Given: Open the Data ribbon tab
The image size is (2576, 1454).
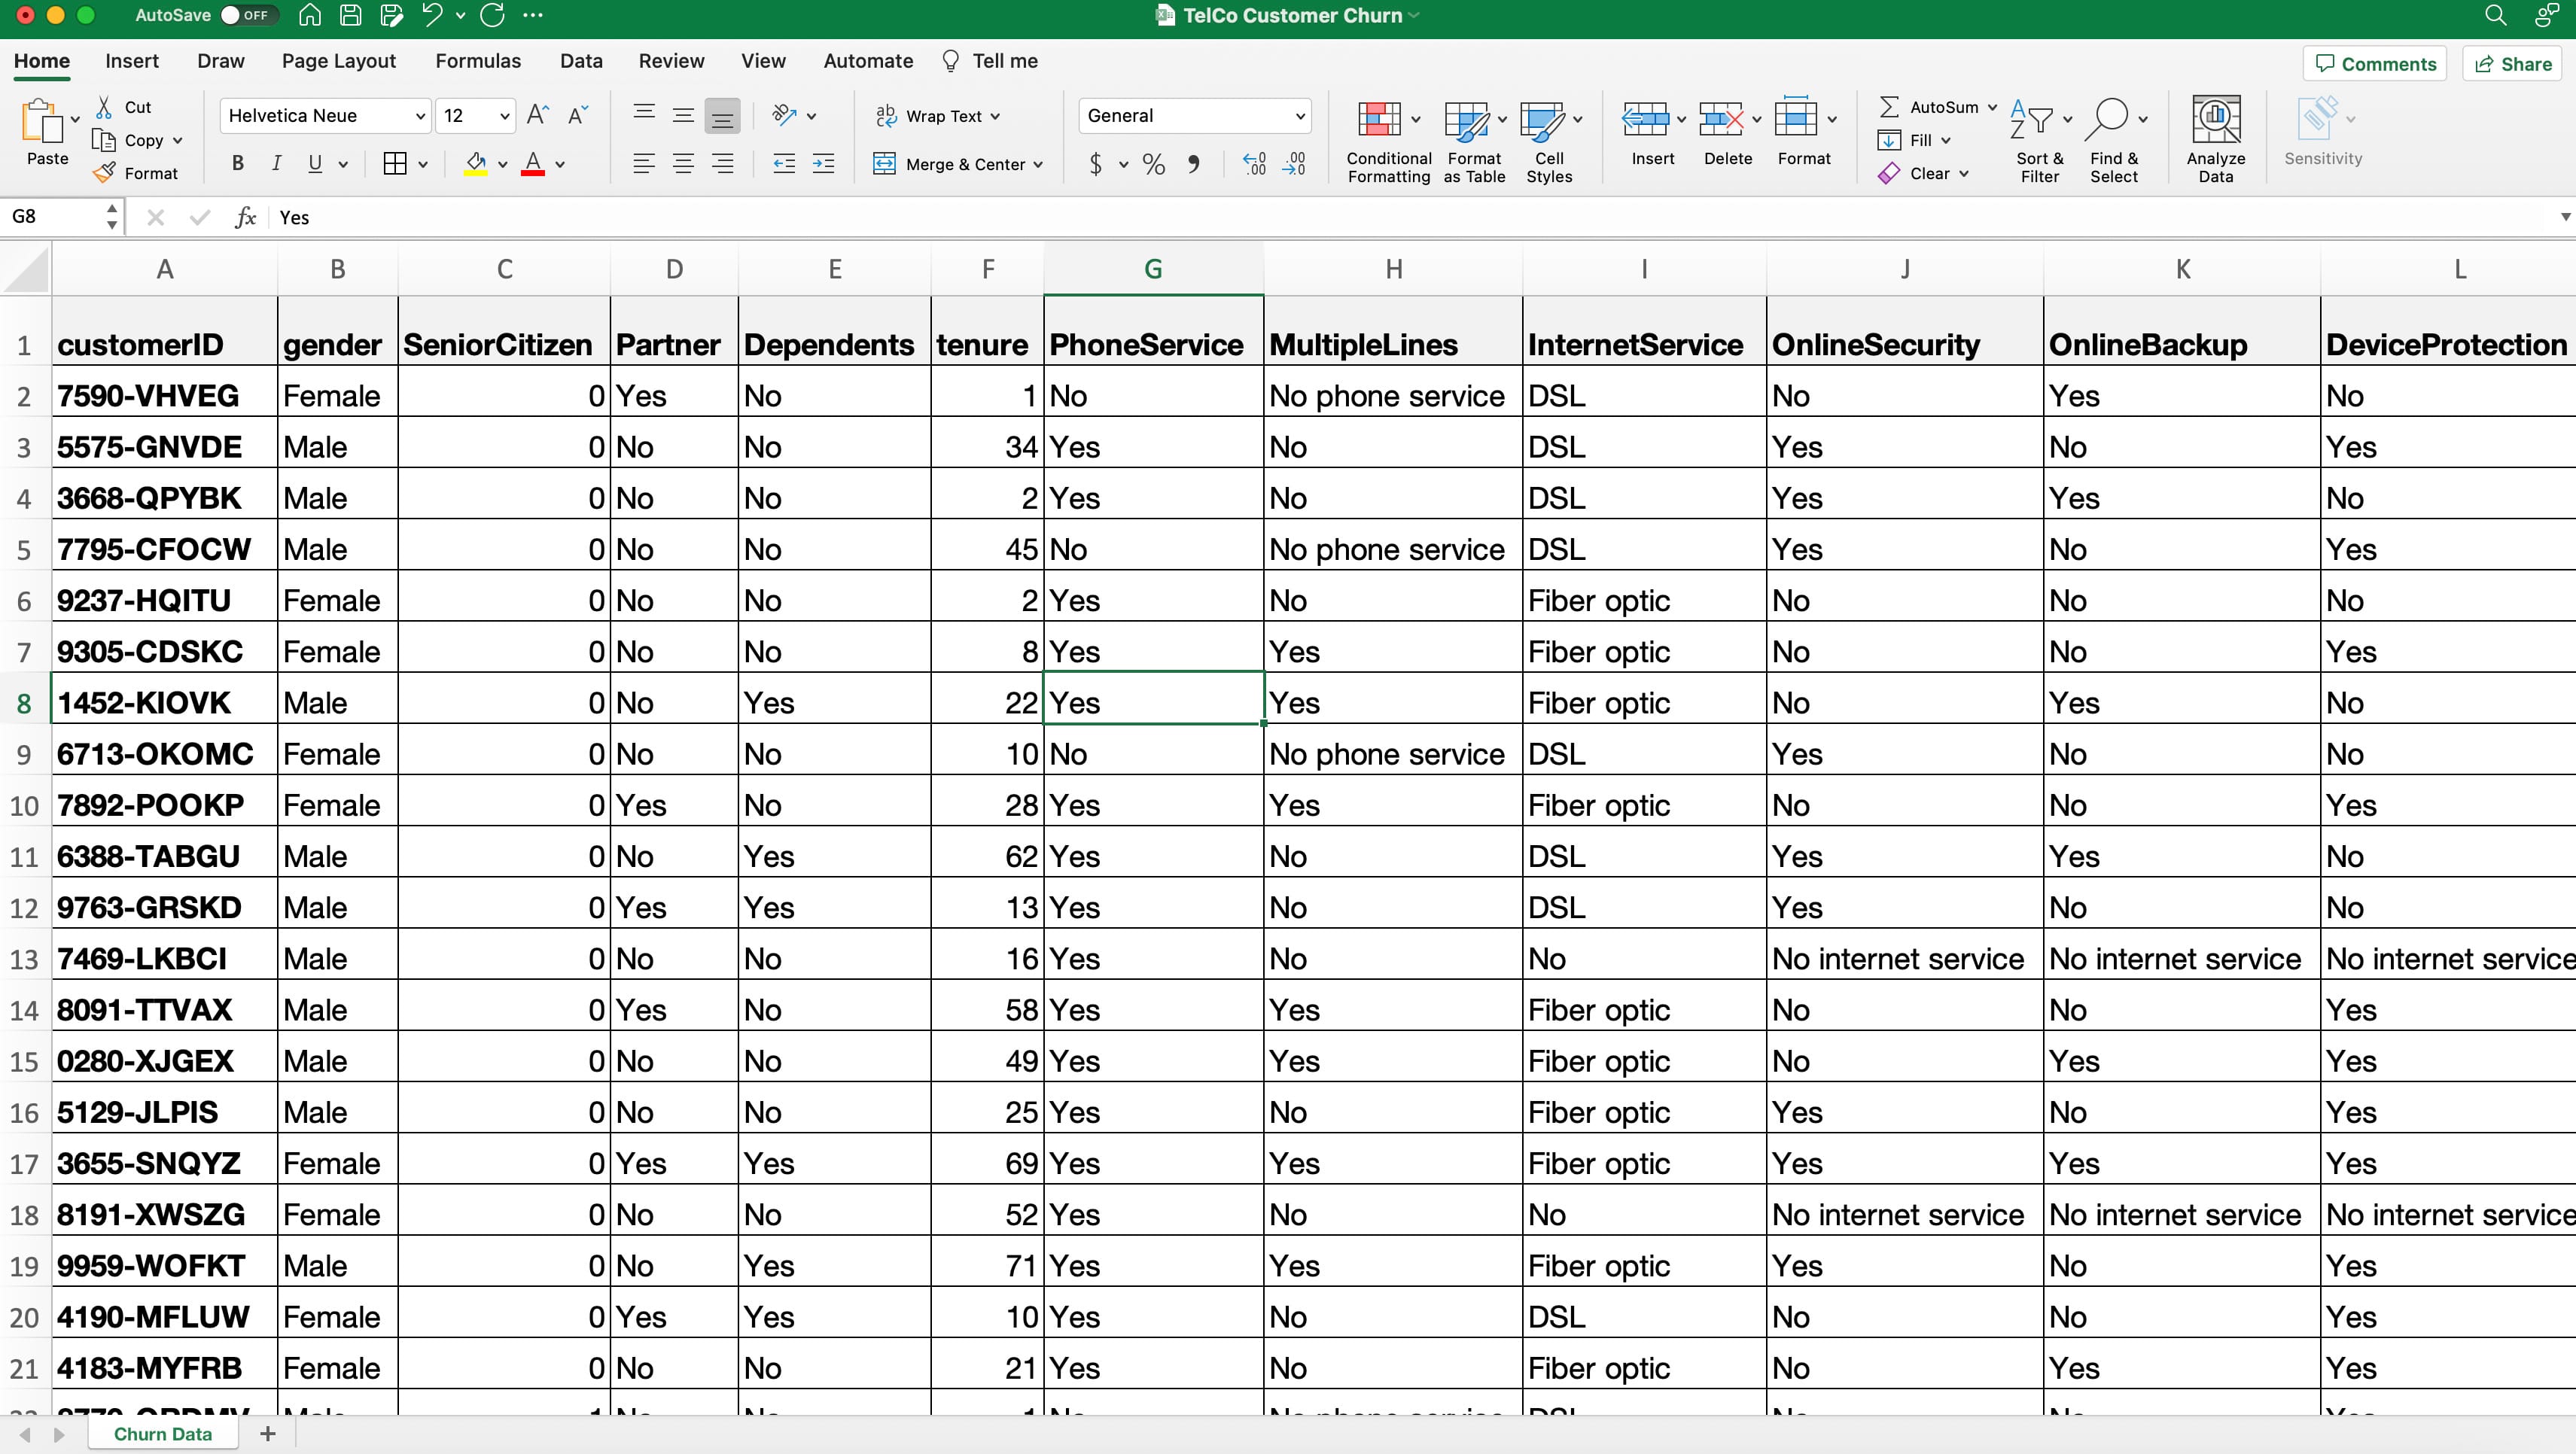Looking at the screenshot, I should (x=580, y=60).
